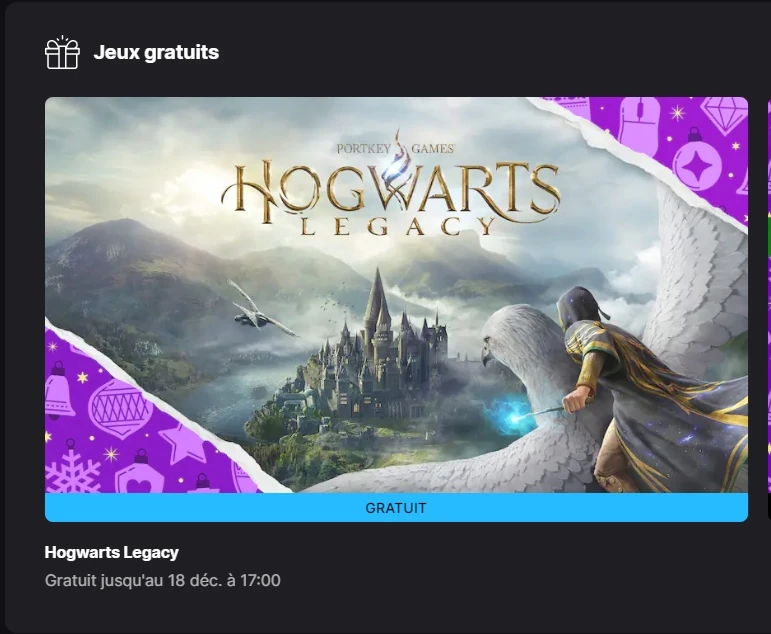Click the Portkey Games logo on artwork

pyautogui.click(x=395, y=147)
